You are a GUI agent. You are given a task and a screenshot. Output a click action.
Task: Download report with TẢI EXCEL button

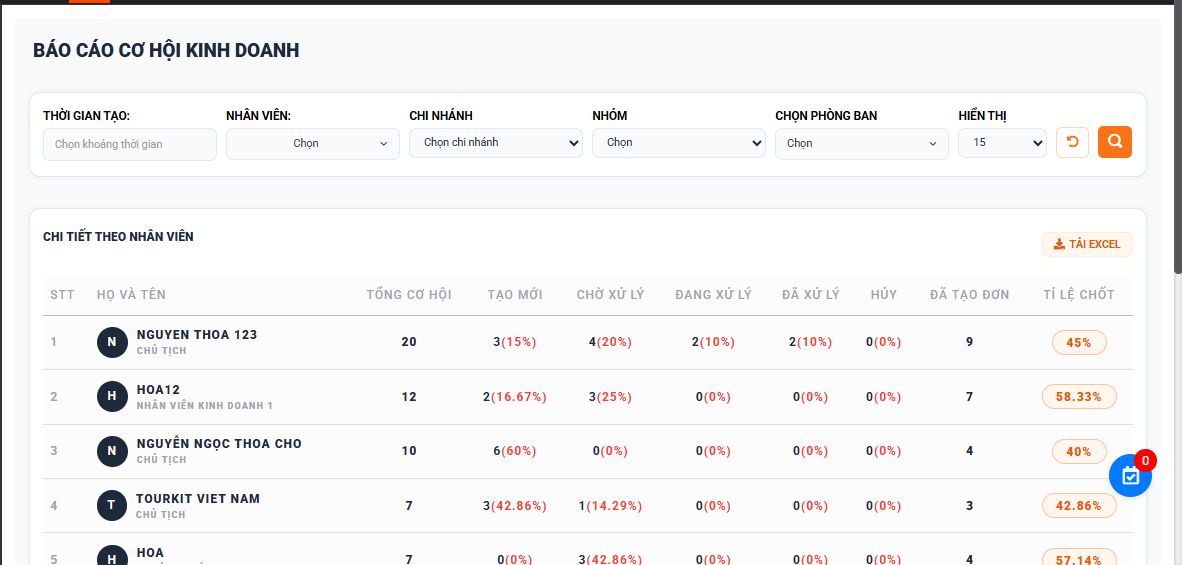[1087, 244]
